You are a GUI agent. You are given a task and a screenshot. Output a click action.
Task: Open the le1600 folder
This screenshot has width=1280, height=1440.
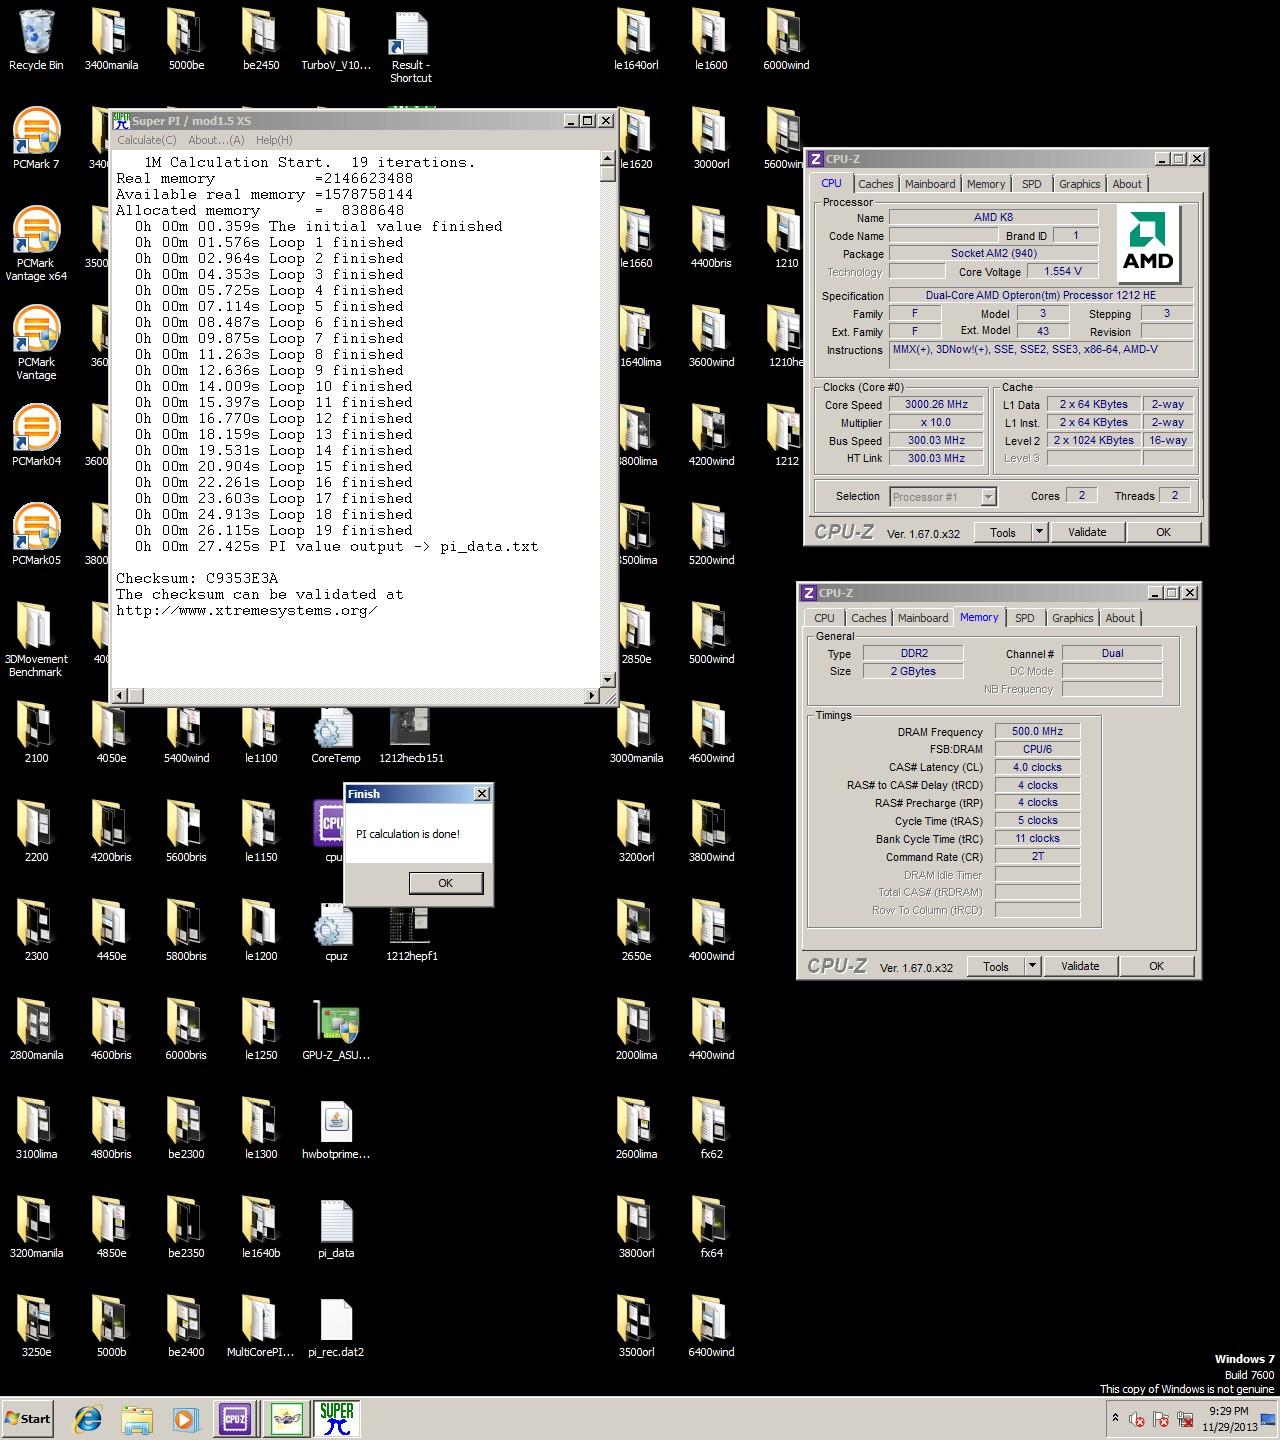(x=711, y=40)
